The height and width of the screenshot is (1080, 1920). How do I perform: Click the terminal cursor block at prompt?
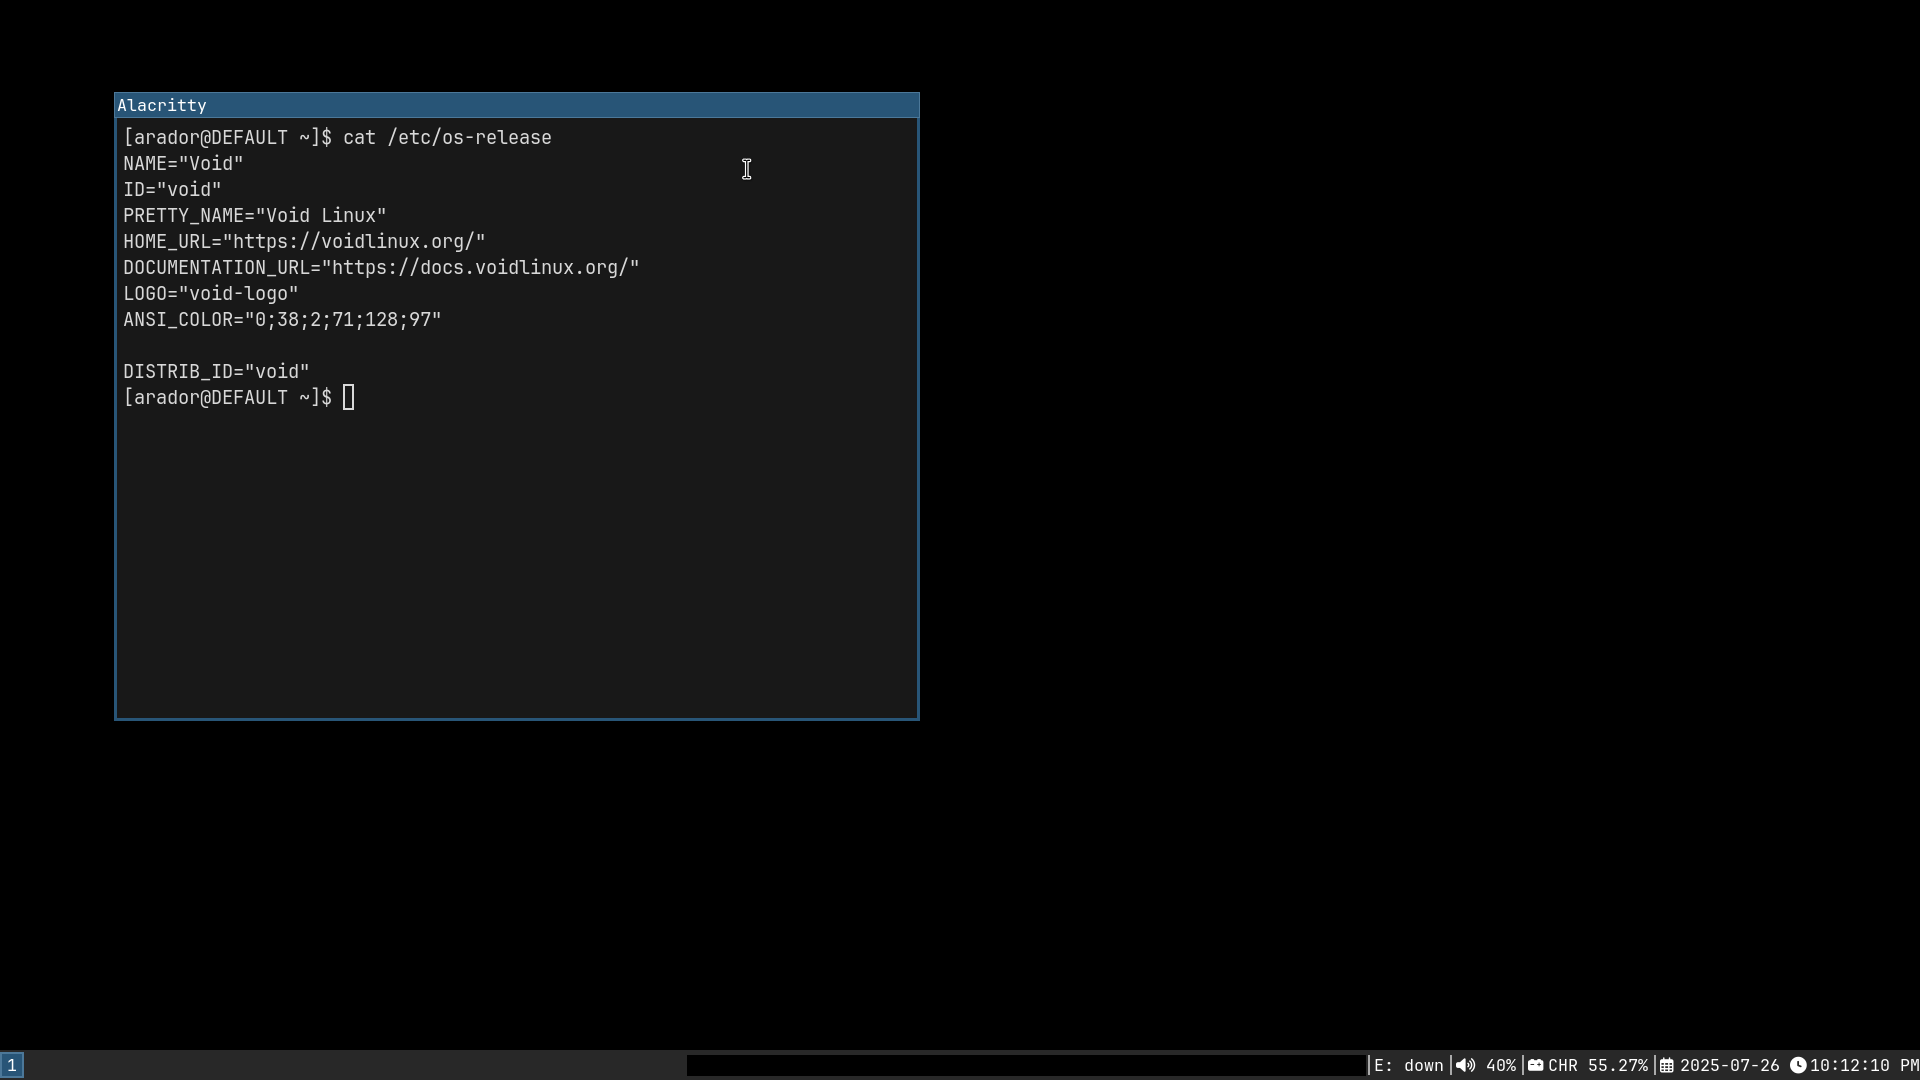348,398
